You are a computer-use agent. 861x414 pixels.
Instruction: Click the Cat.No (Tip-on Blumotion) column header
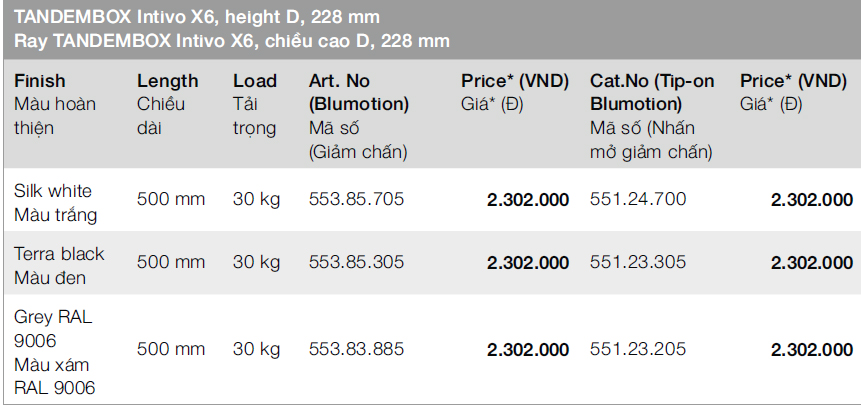pos(652,92)
